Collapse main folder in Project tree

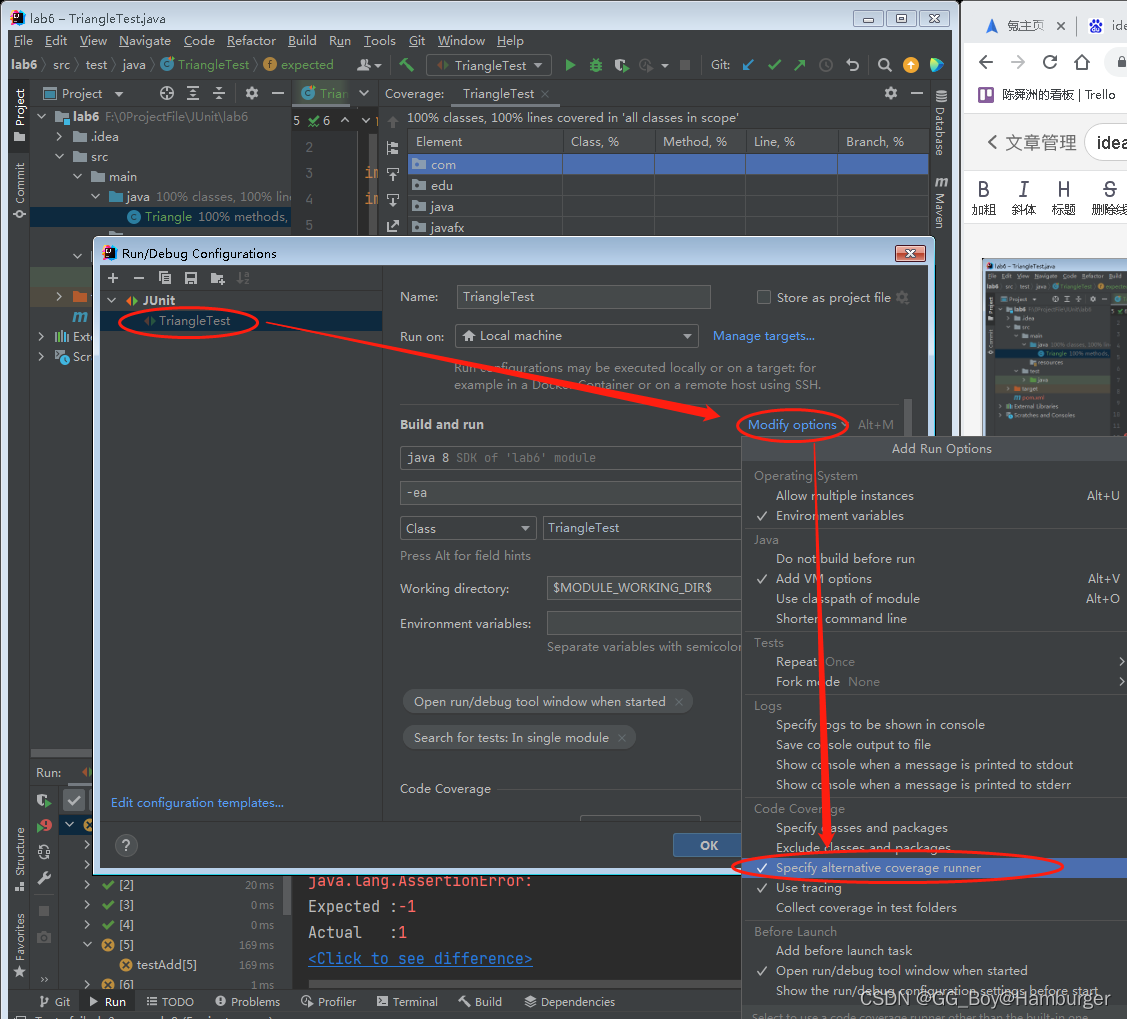click(77, 177)
